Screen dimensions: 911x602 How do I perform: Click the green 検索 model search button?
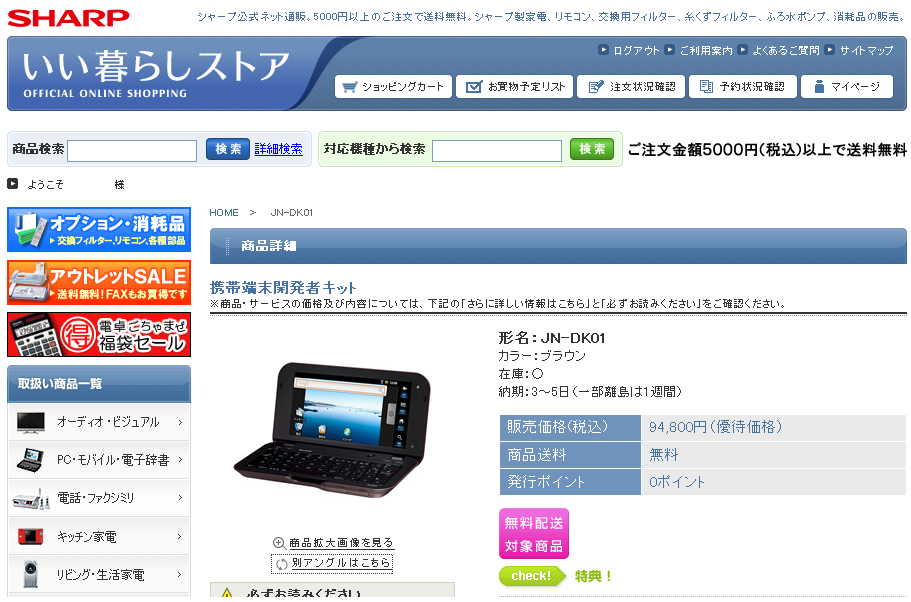(x=592, y=149)
